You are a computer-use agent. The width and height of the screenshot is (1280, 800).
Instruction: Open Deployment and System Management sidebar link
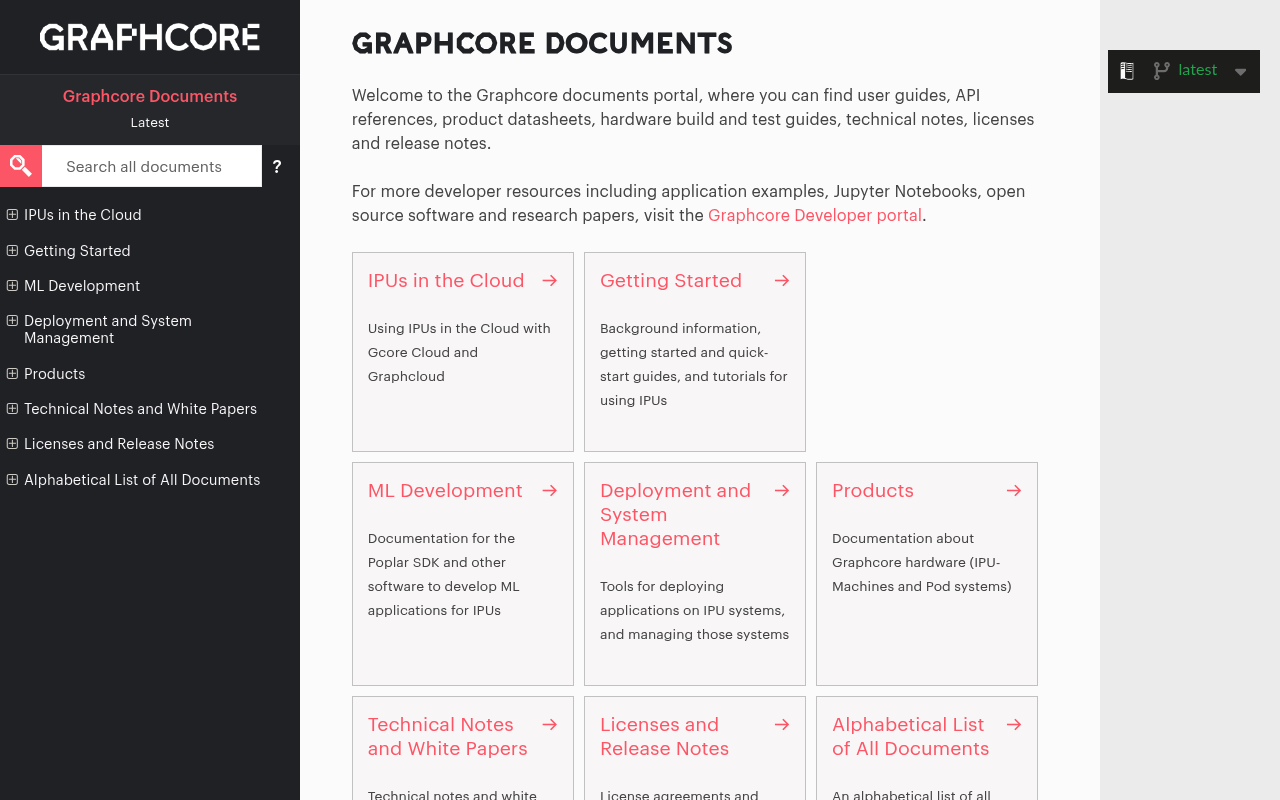pos(108,329)
